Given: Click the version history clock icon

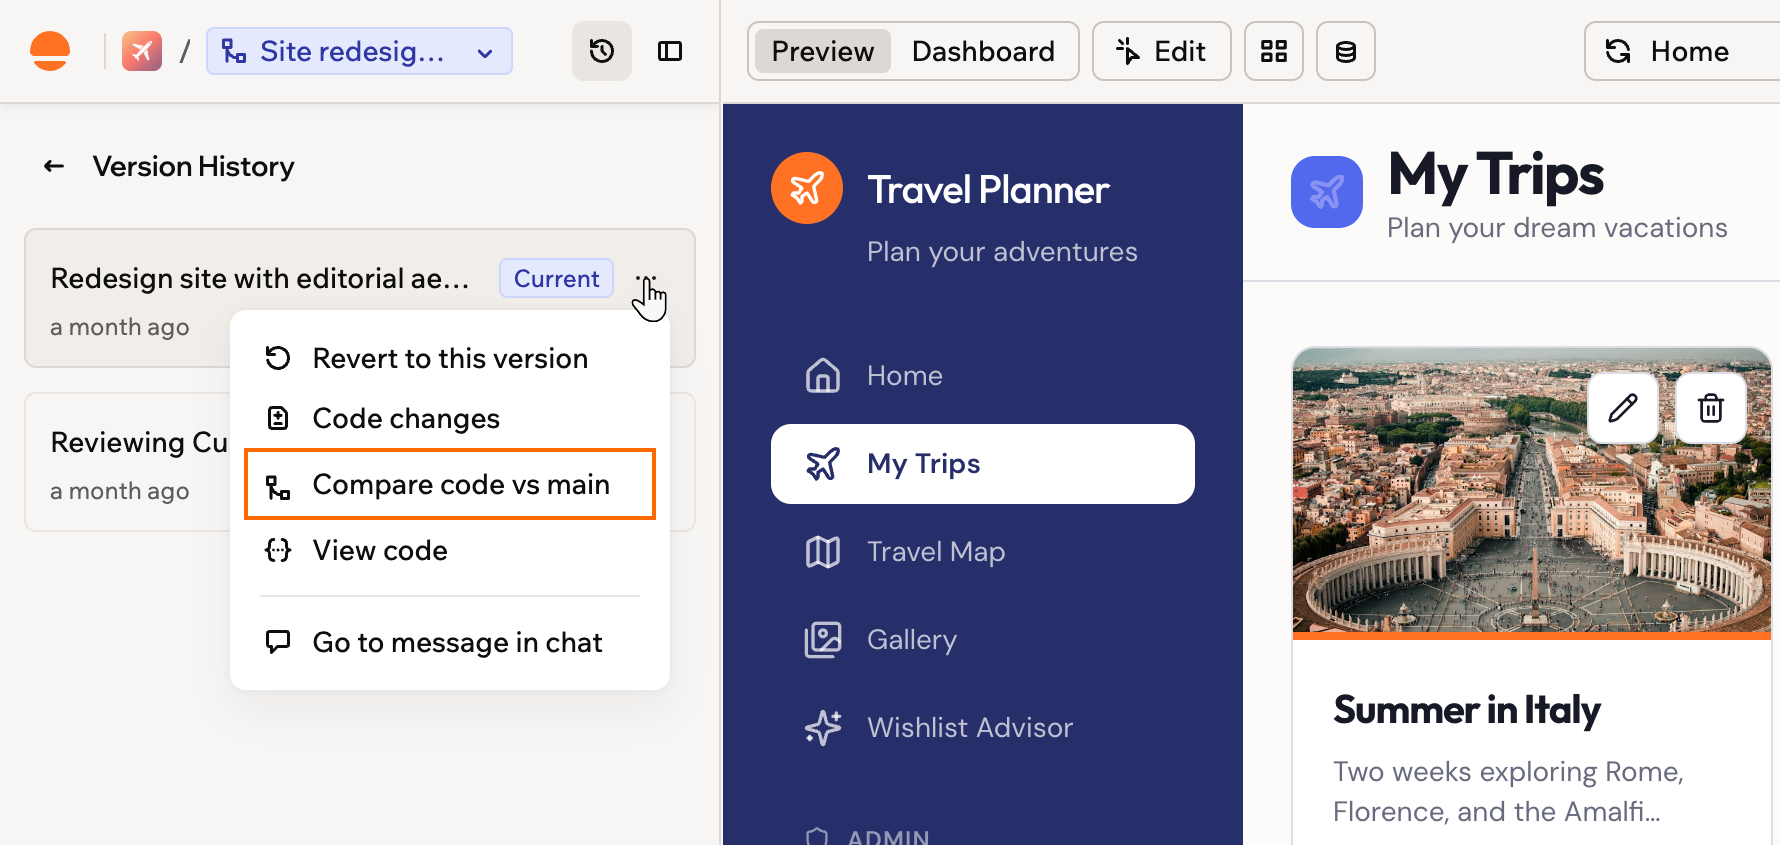Looking at the screenshot, I should (x=601, y=51).
